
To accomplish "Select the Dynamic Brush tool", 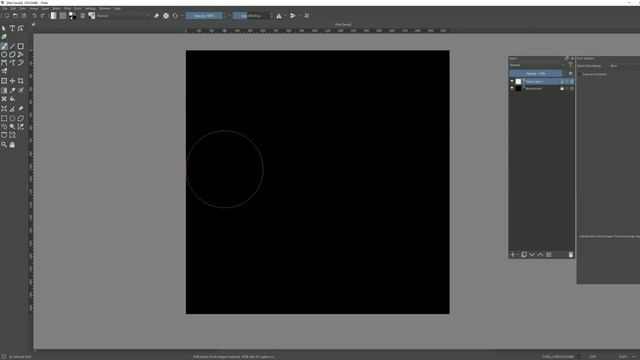I will 20,62.
